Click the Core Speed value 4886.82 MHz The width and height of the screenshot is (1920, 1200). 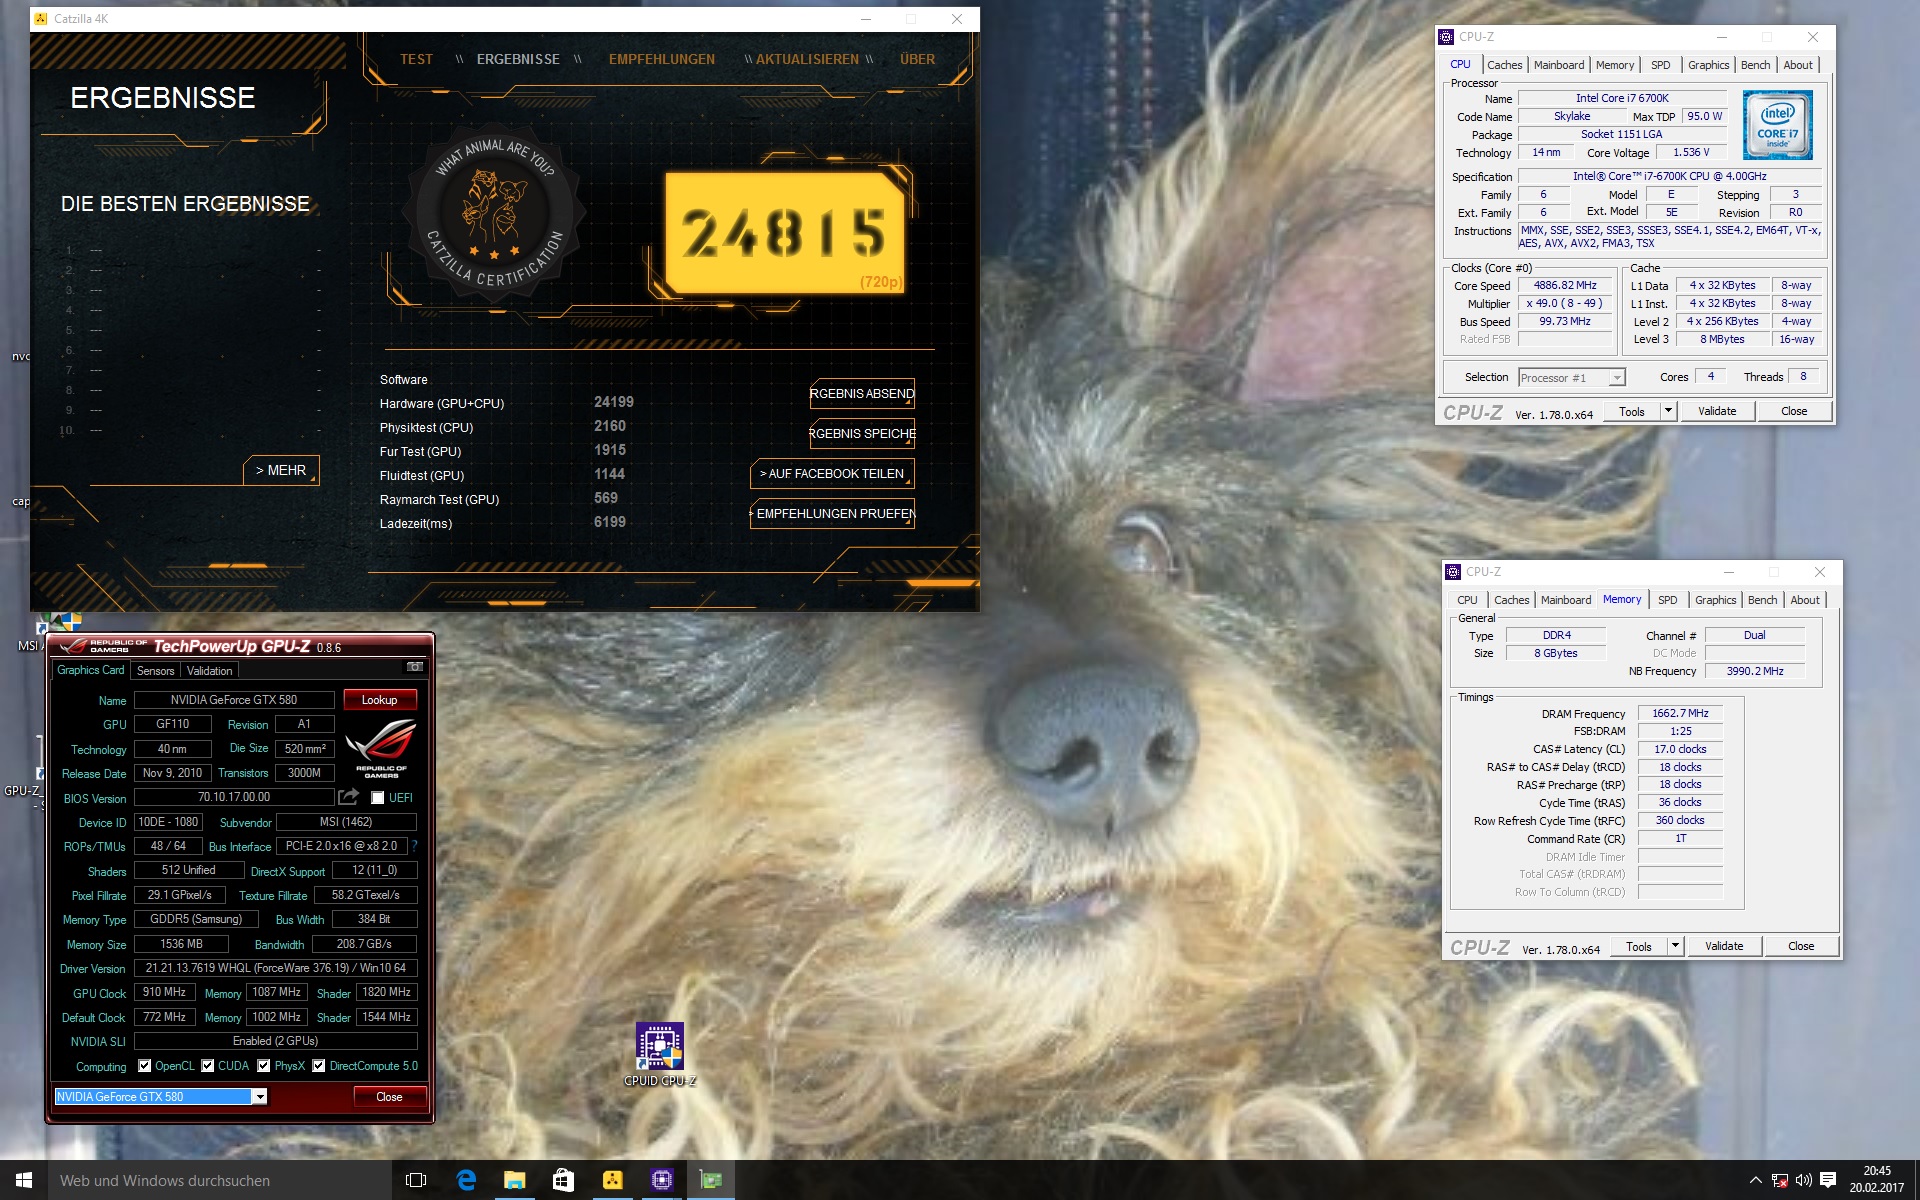[x=1565, y=285]
